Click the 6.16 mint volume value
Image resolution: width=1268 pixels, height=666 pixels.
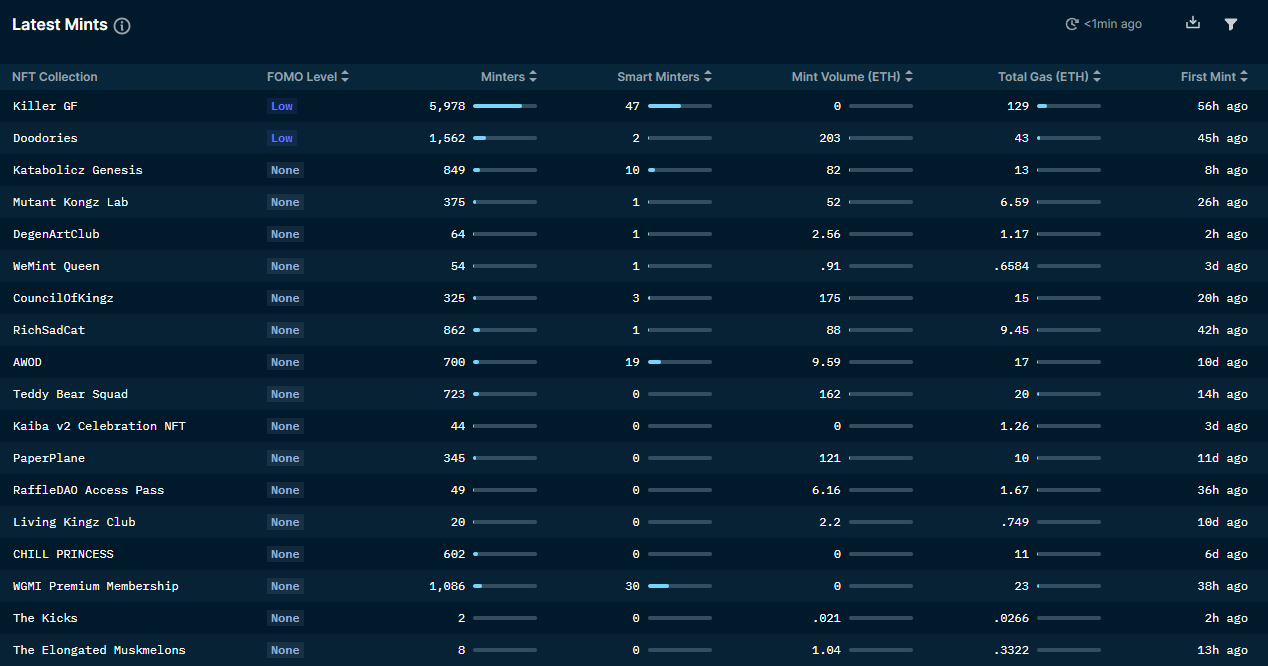coord(826,490)
